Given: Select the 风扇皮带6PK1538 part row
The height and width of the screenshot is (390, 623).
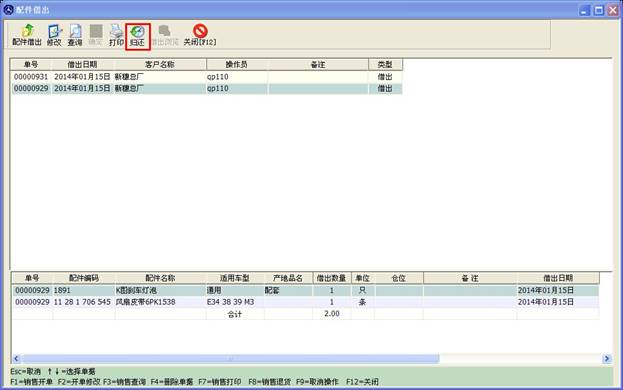Looking at the screenshot, I should coord(305,302).
